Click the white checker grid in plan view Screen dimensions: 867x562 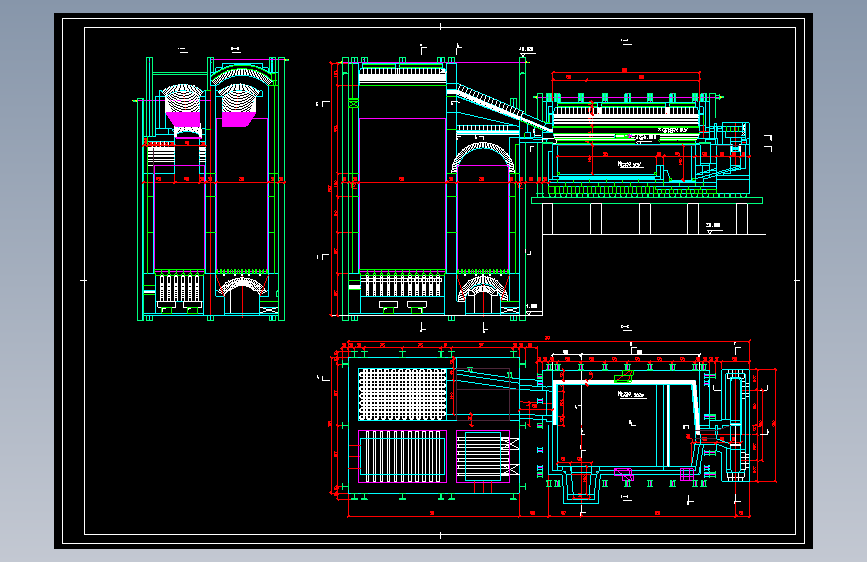pos(402,395)
